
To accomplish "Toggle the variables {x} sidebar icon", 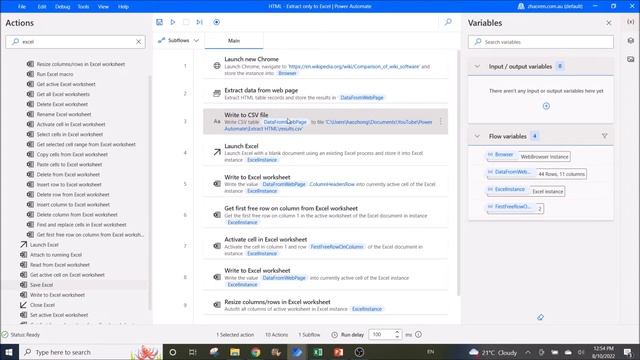I will tap(631, 22).
